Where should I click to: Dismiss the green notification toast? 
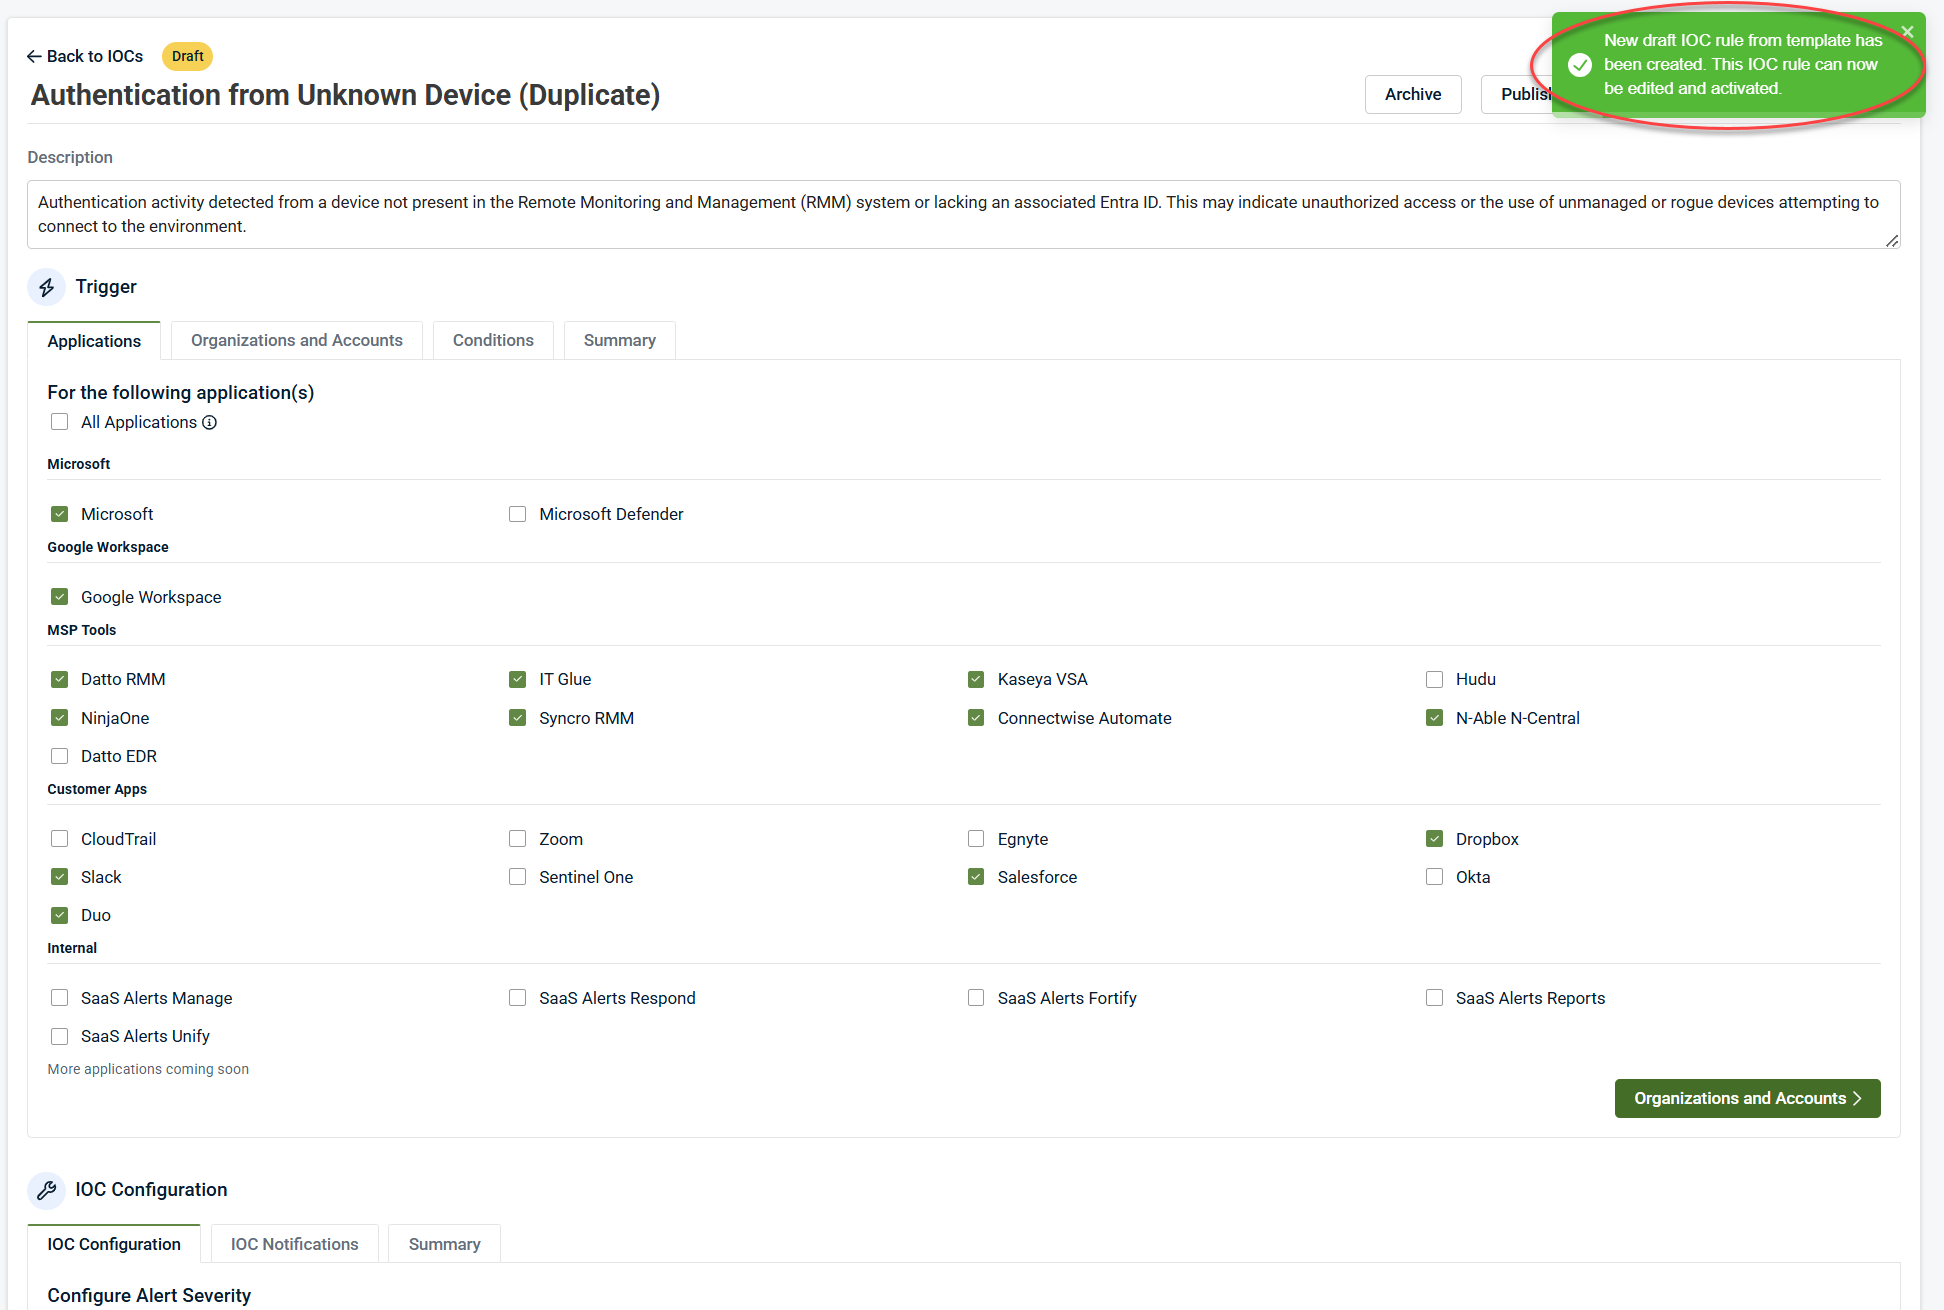(x=1907, y=32)
